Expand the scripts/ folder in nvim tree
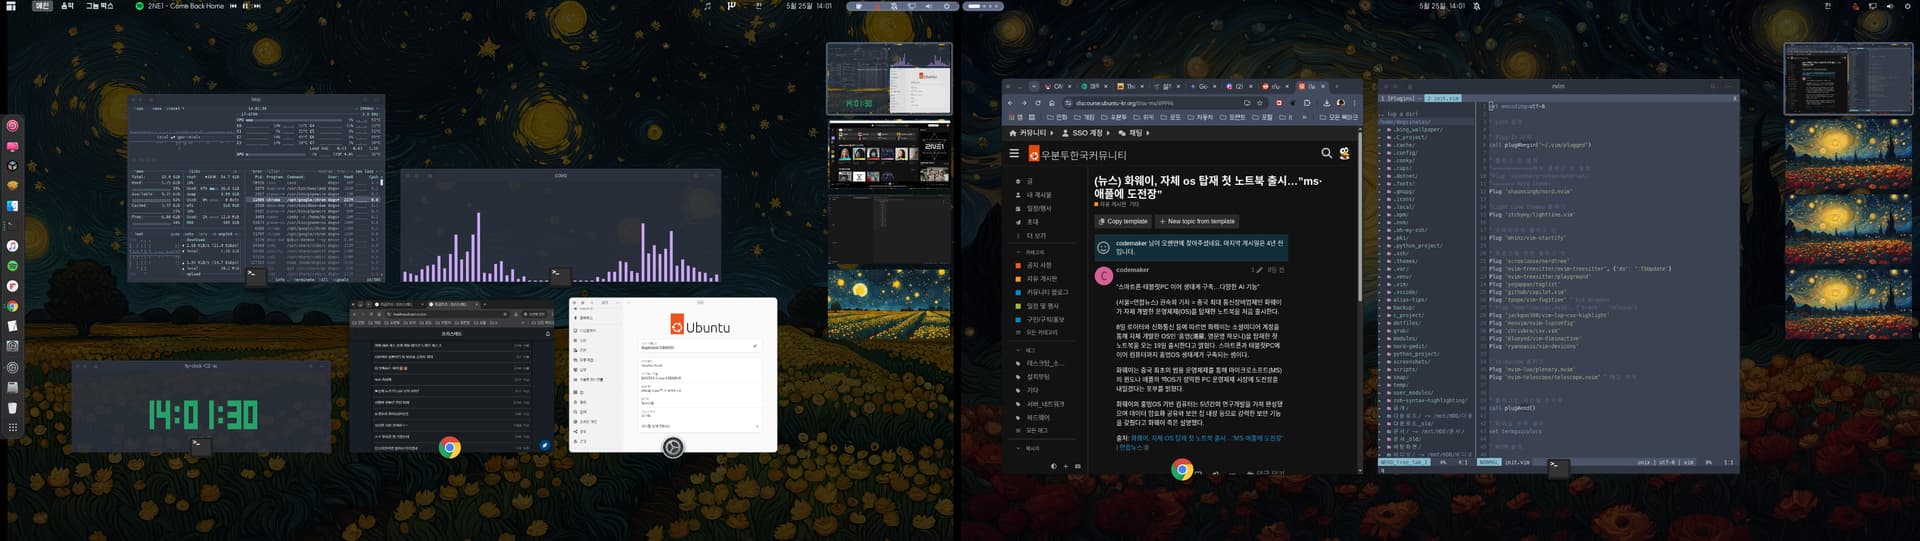Screen dimensions: 1920x541 pyautogui.click(x=1403, y=370)
